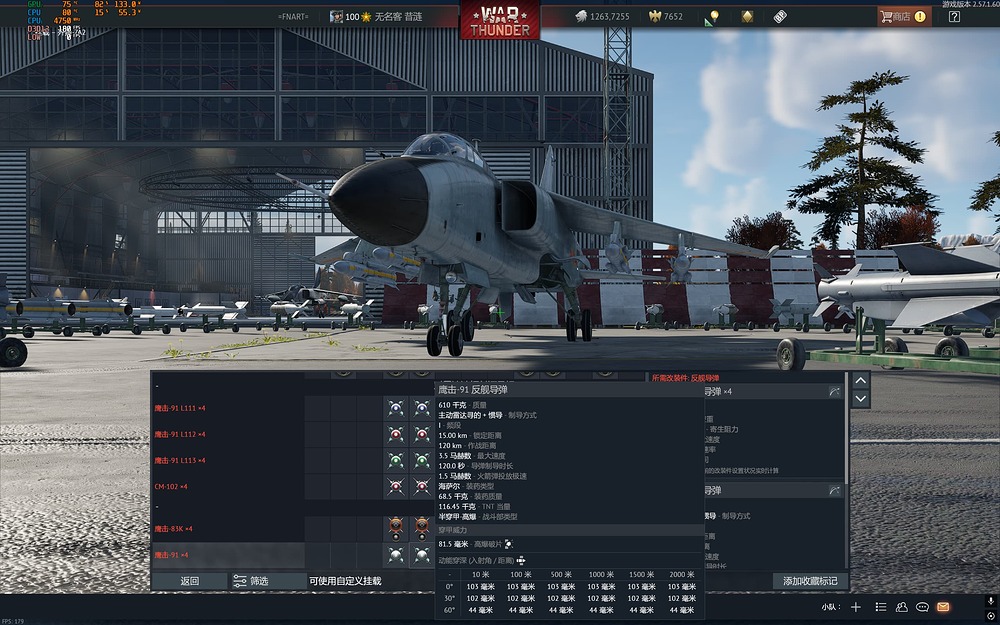This screenshot has height=625, width=1000.
Task: Click the 返回 back button
Action: coord(189,581)
